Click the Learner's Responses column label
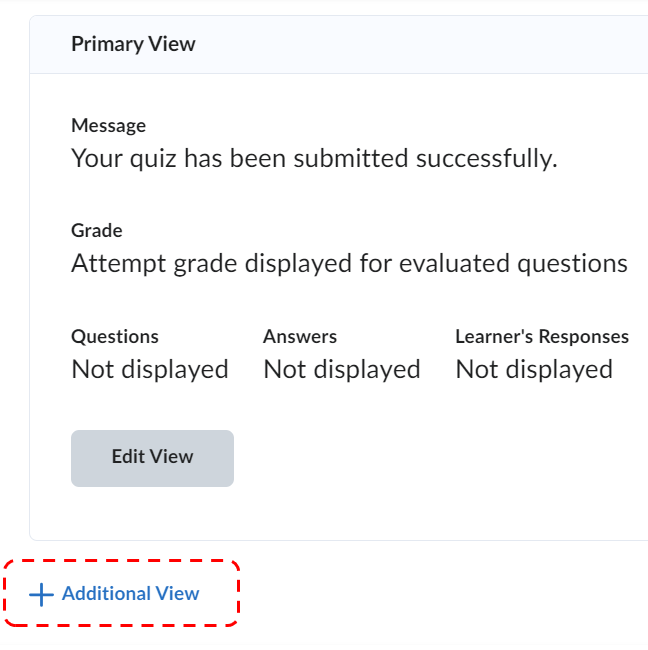The width and height of the screenshot is (648, 650). coord(541,337)
